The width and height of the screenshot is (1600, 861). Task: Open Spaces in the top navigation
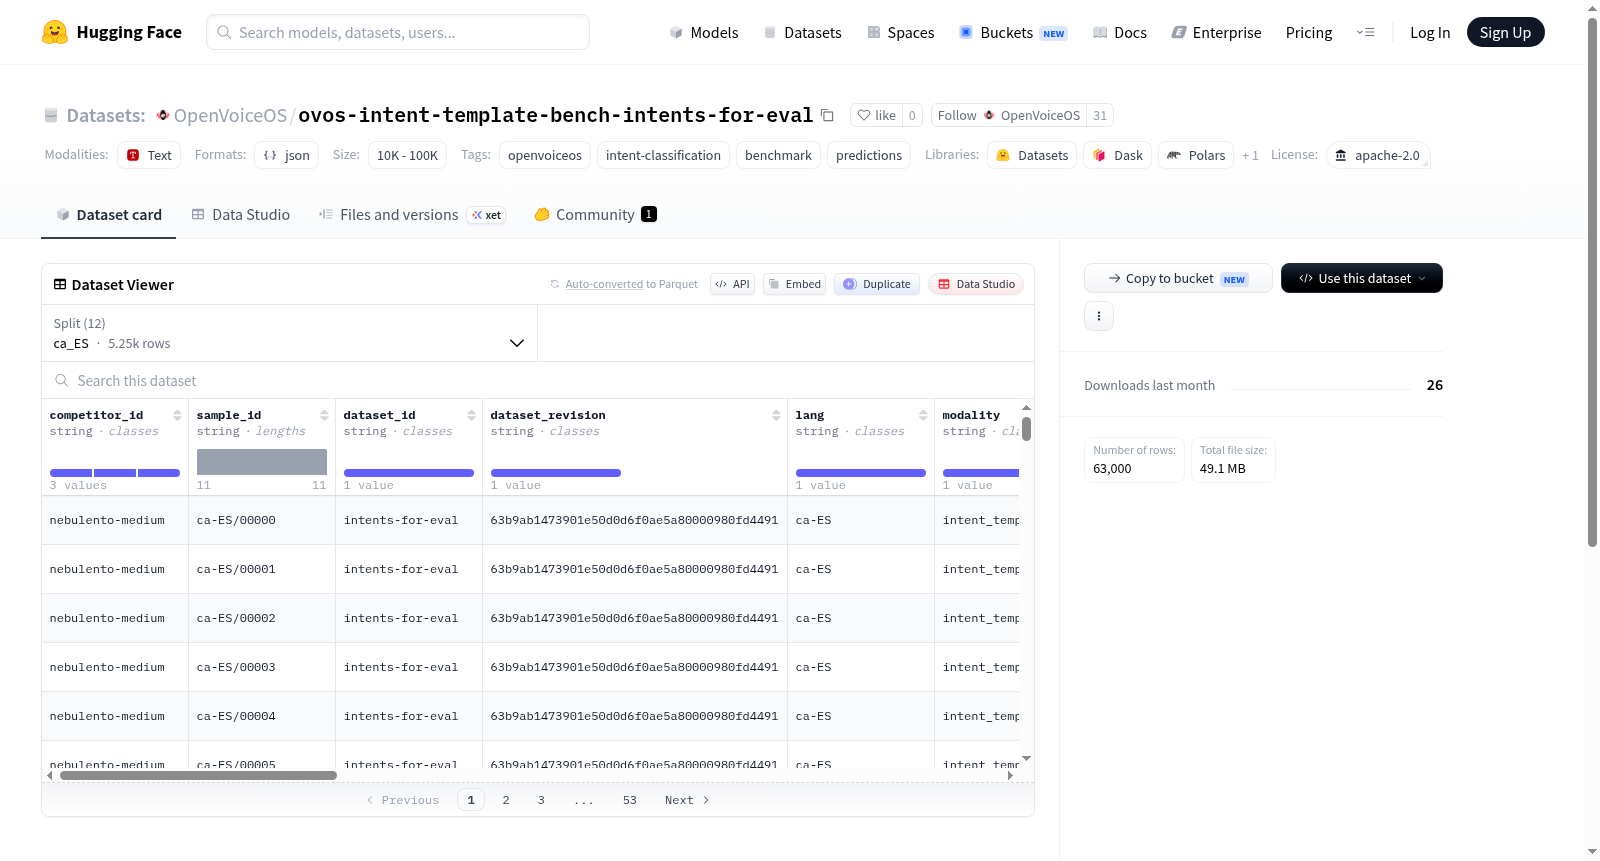coord(901,32)
